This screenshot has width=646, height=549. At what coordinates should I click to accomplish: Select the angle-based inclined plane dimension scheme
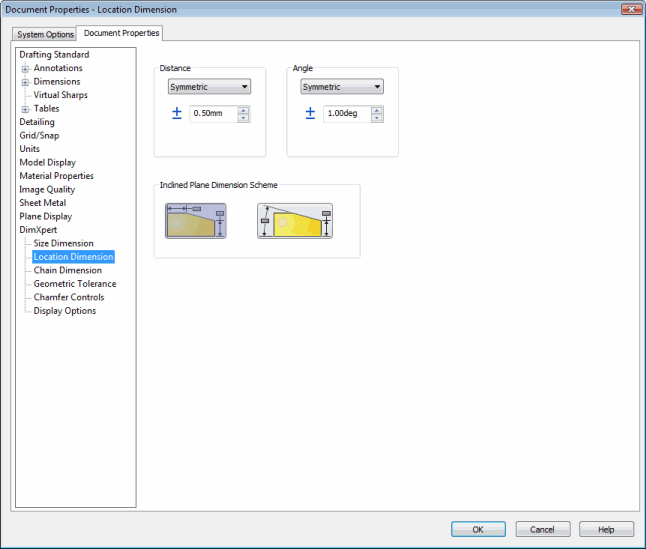pos(295,221)
